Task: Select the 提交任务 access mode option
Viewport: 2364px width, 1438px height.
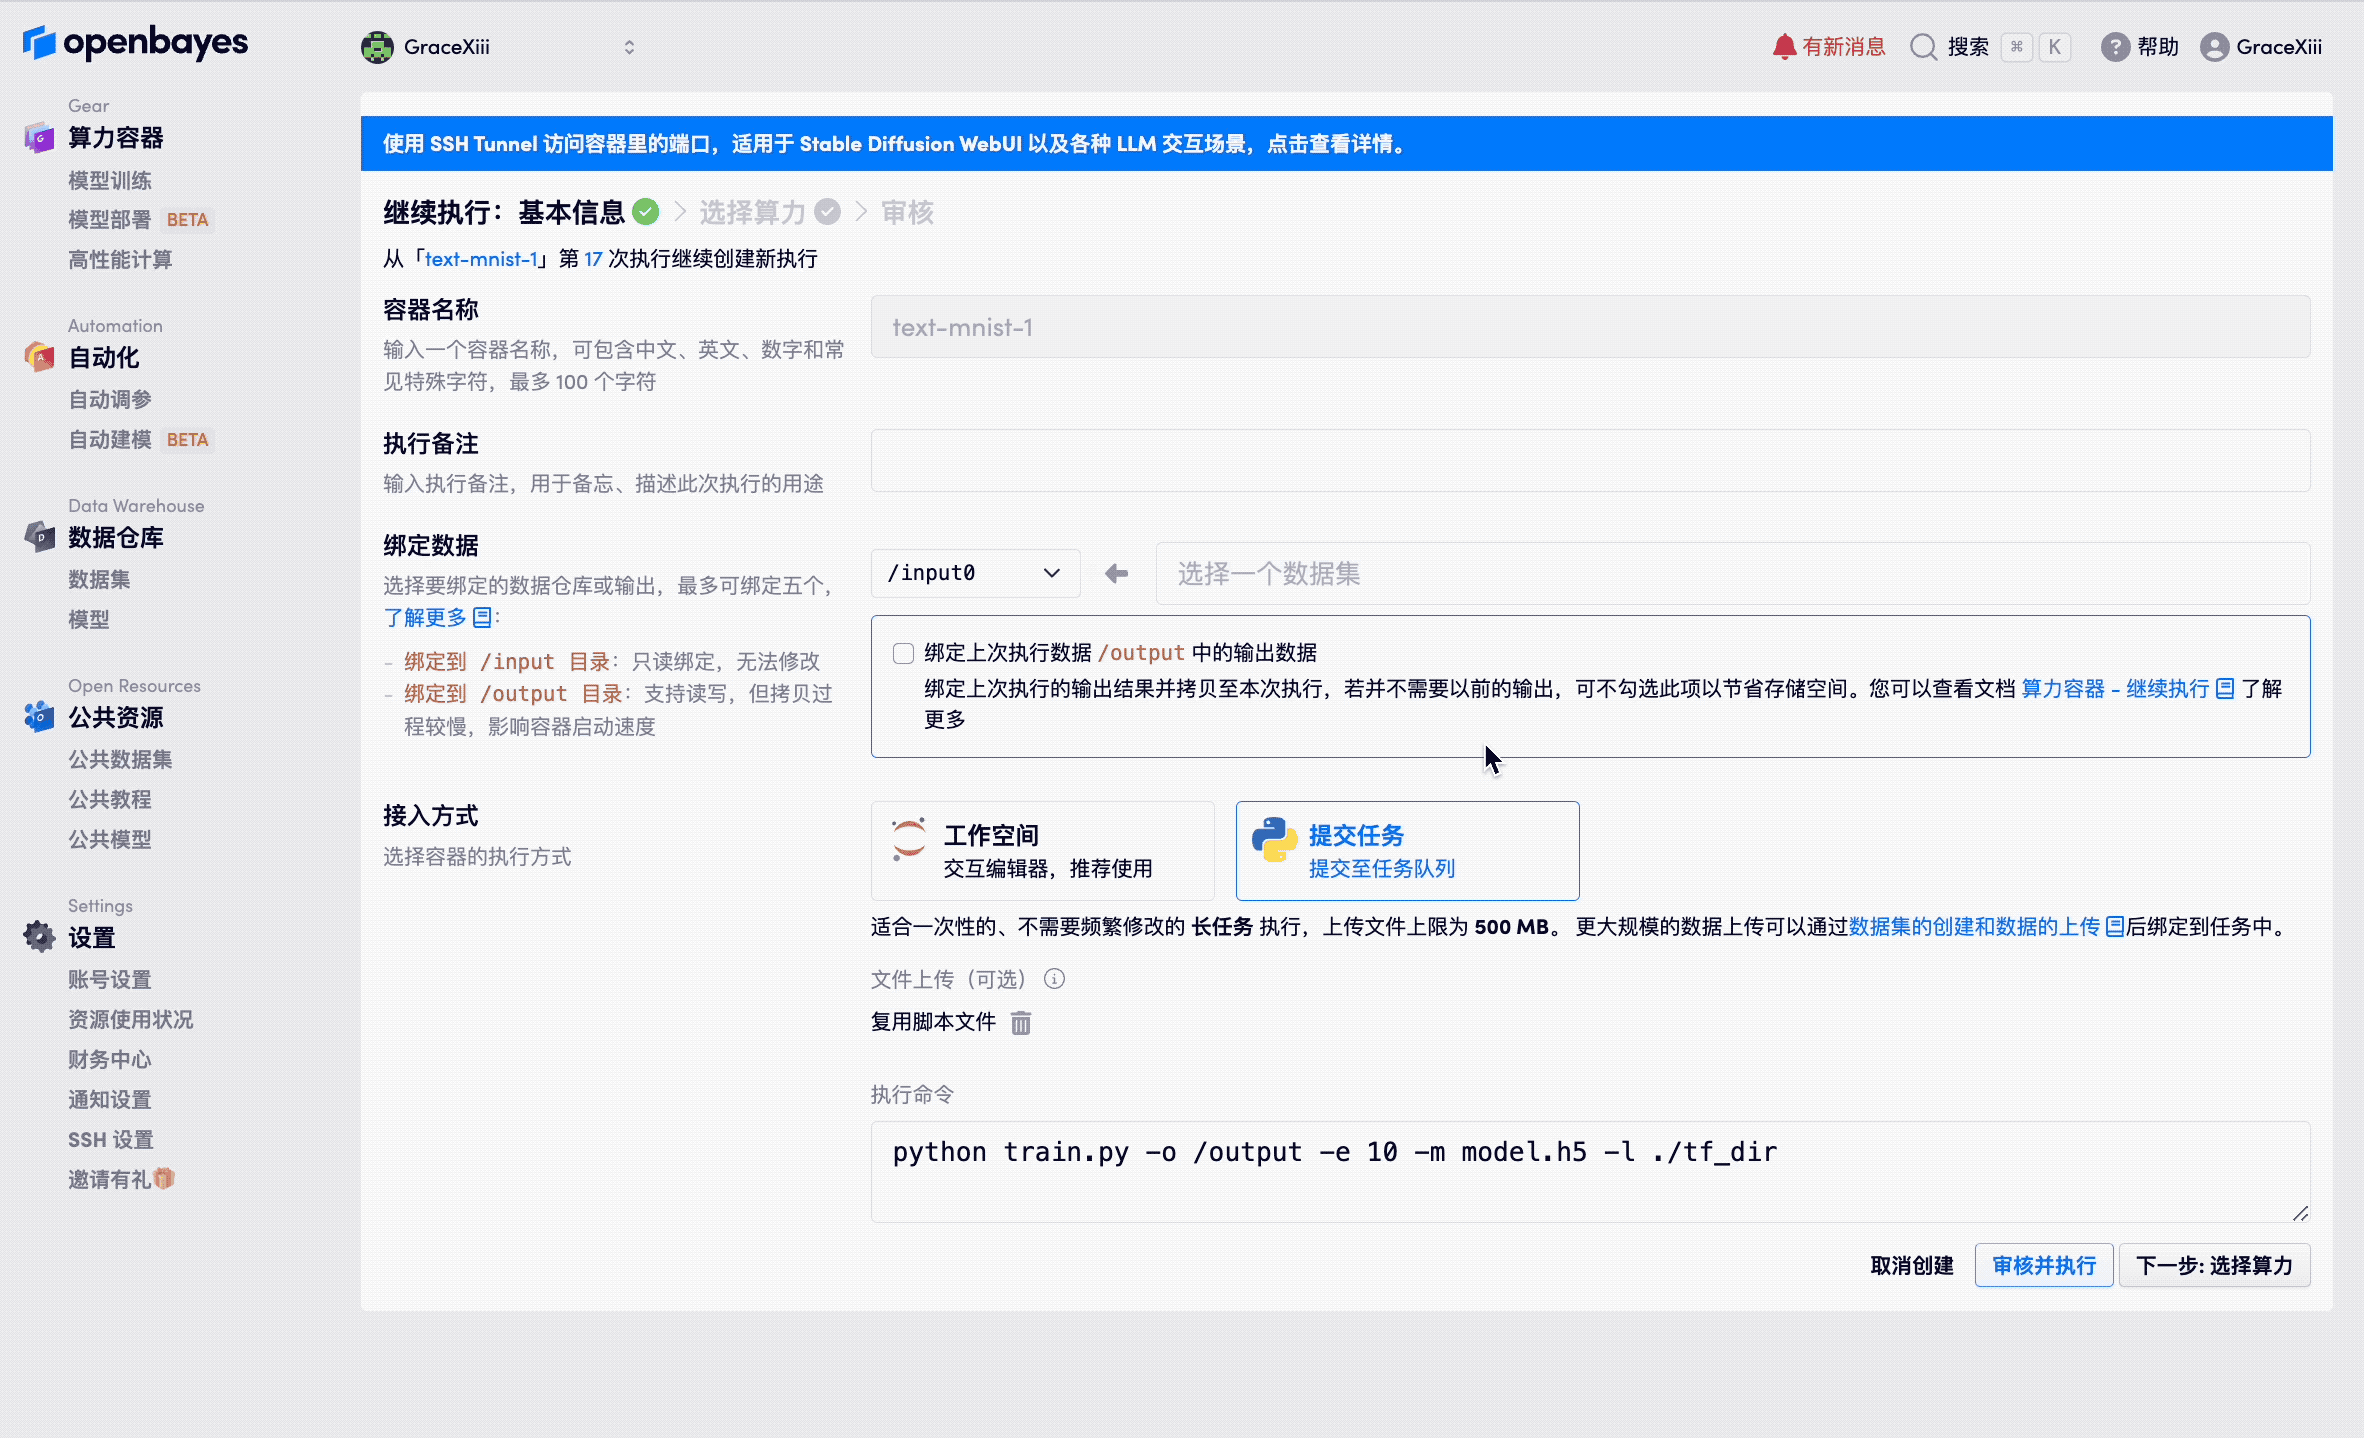Action: click(x=1407, y=851)
